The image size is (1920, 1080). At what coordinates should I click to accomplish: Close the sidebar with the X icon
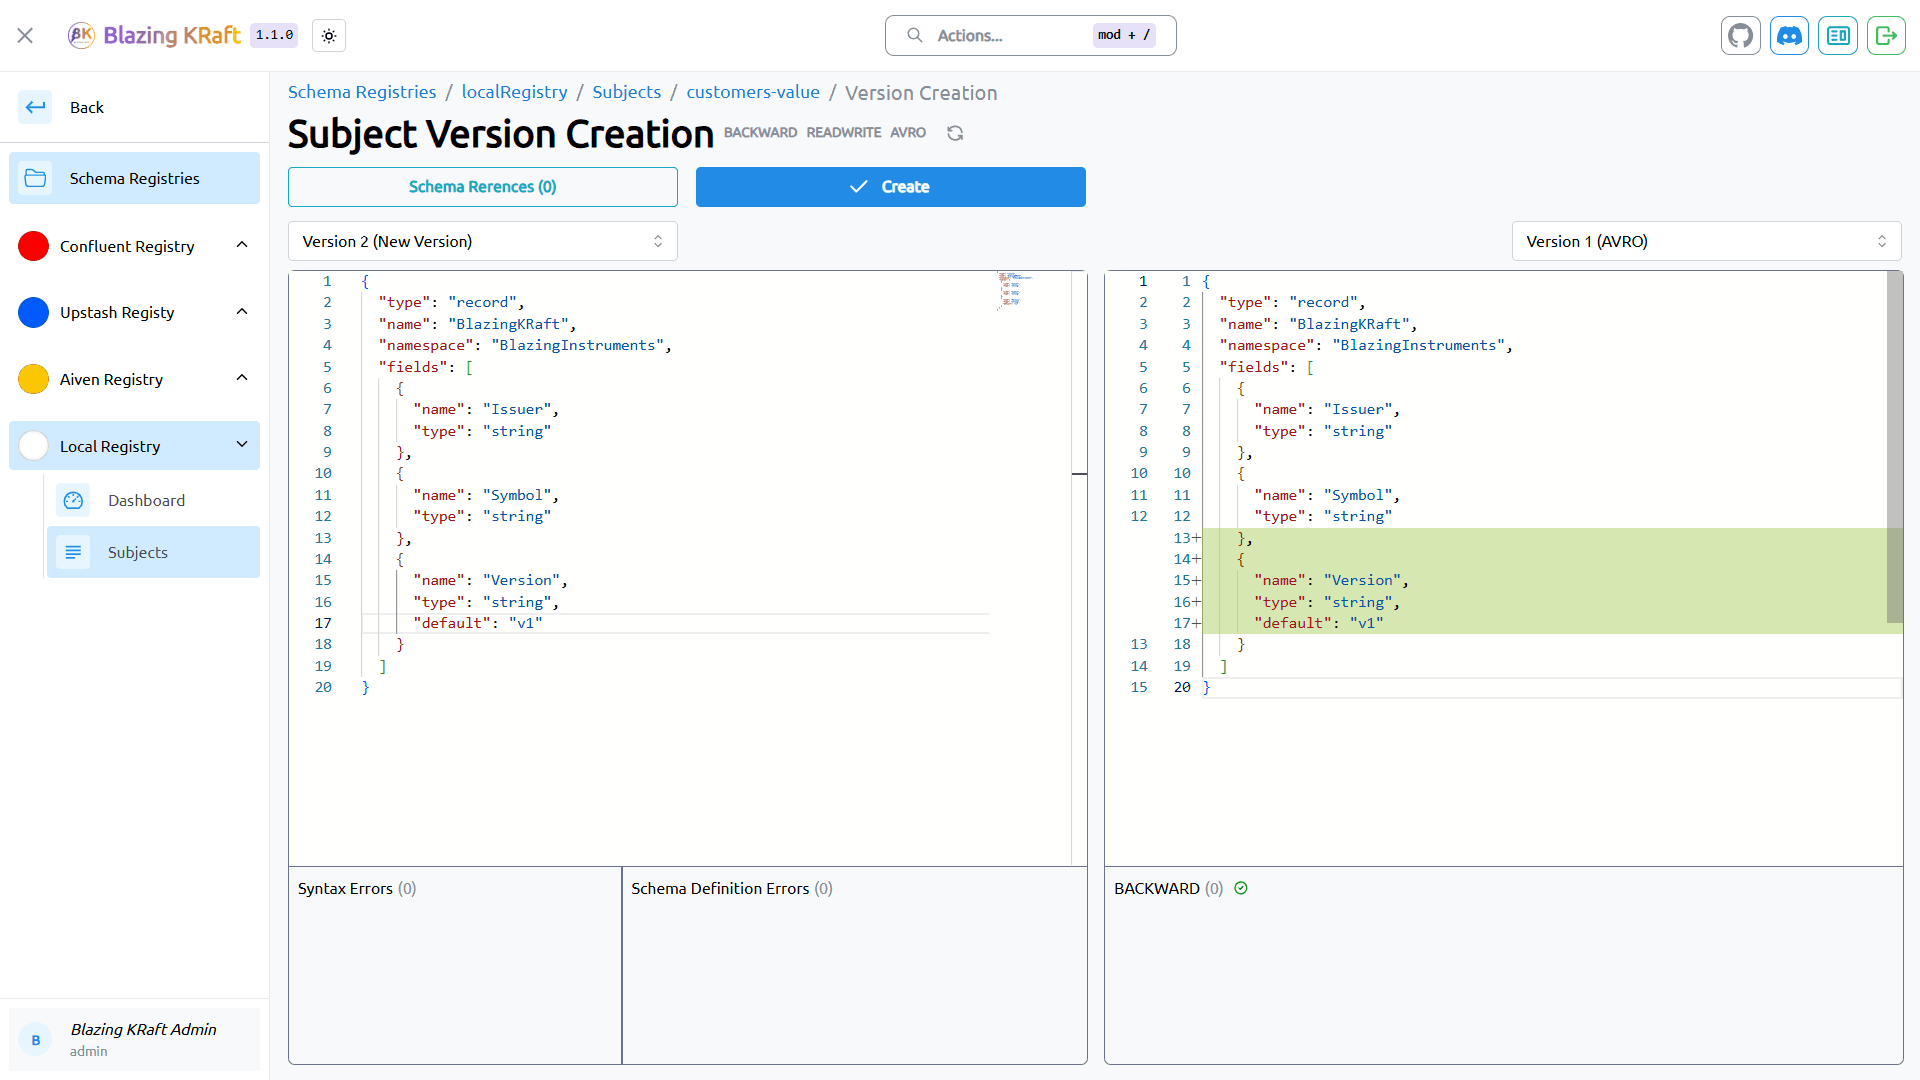[25, 35]
